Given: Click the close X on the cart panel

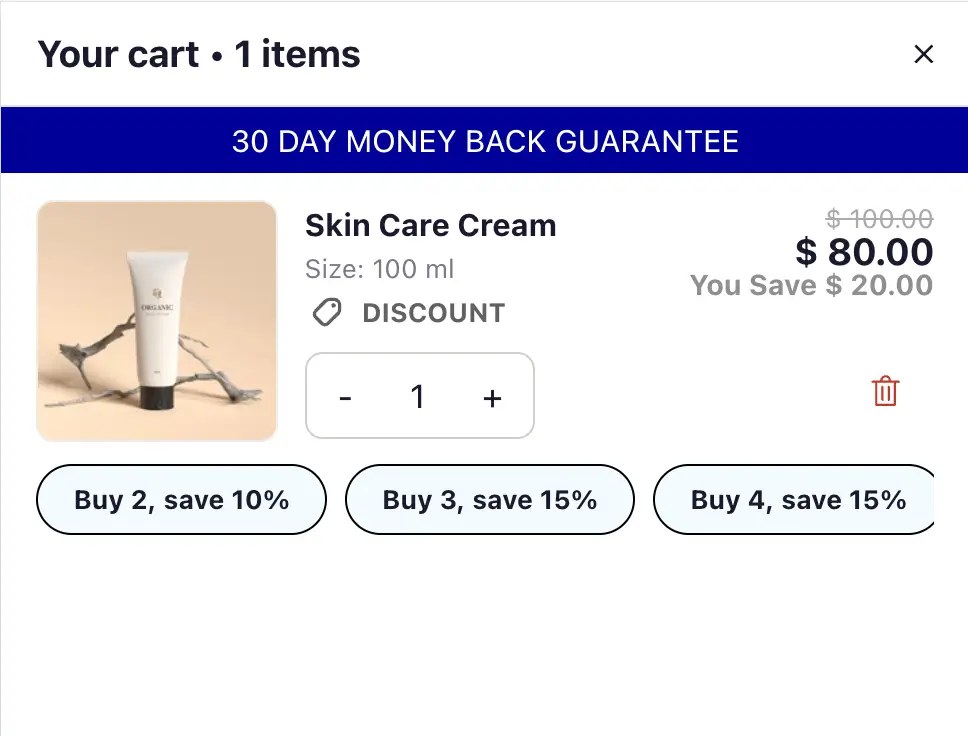Looking at the screenshot, I should [923, 54].
